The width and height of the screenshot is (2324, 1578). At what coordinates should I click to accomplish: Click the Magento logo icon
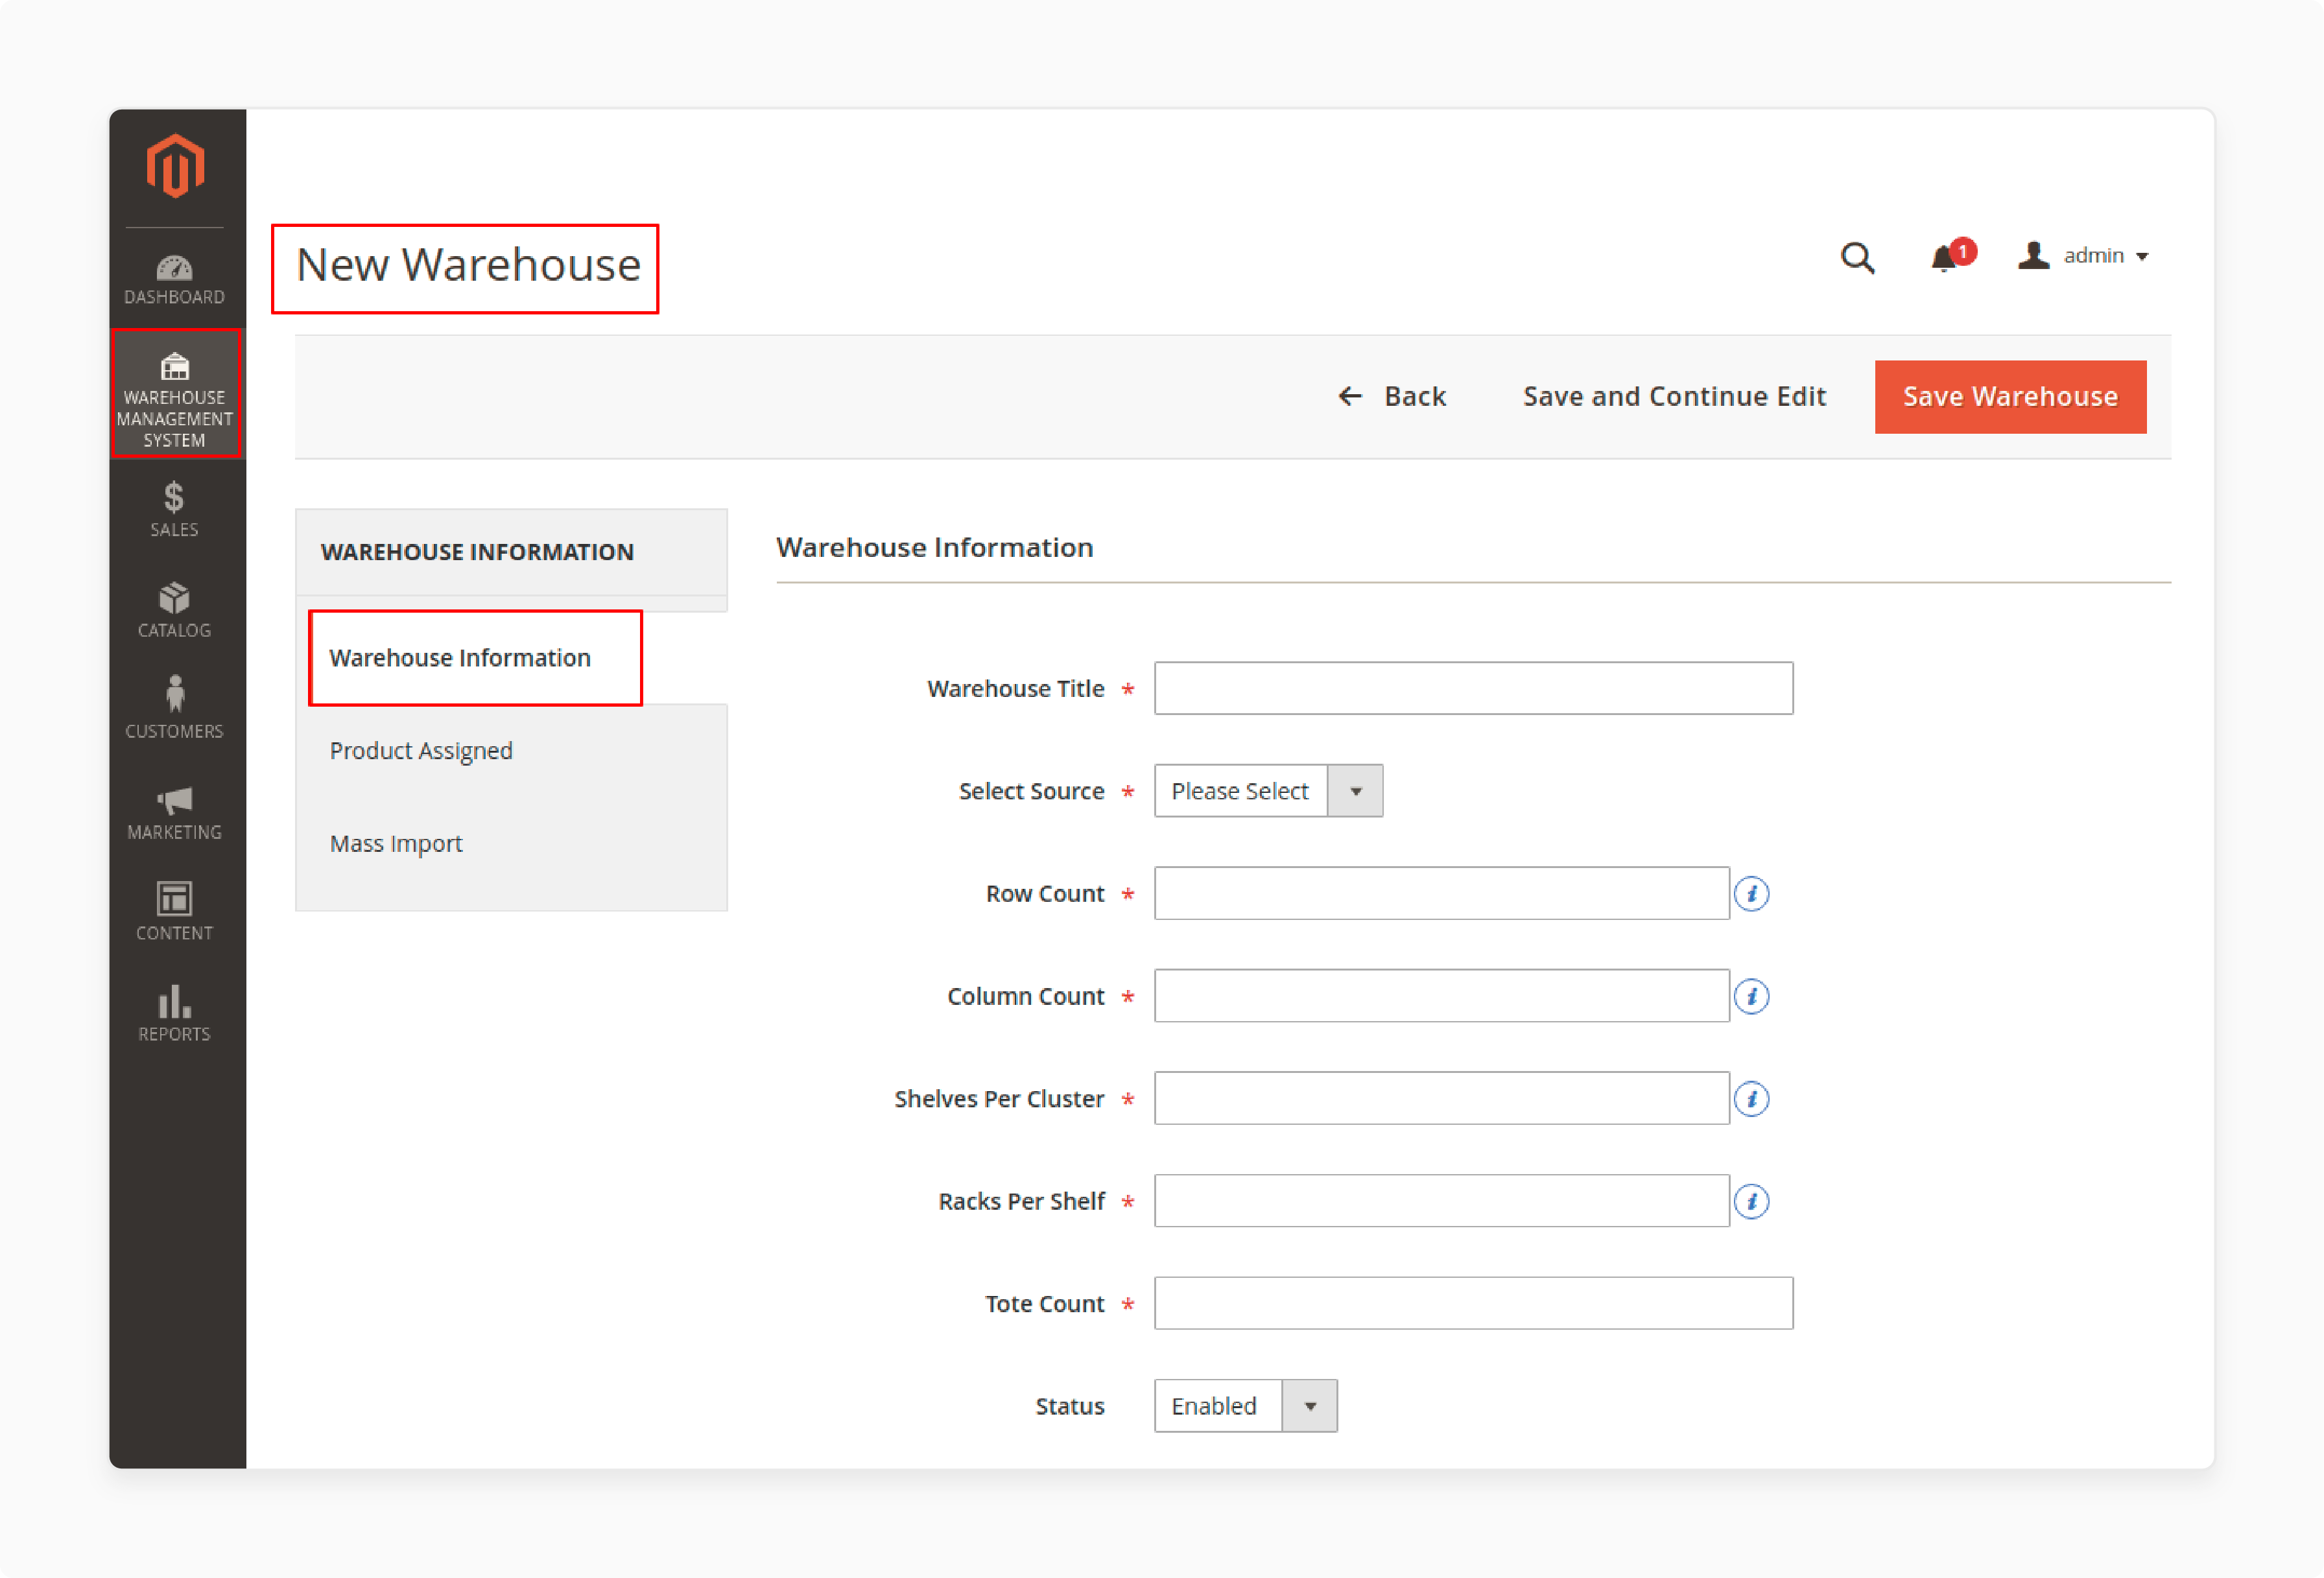(x=176, y=166)
